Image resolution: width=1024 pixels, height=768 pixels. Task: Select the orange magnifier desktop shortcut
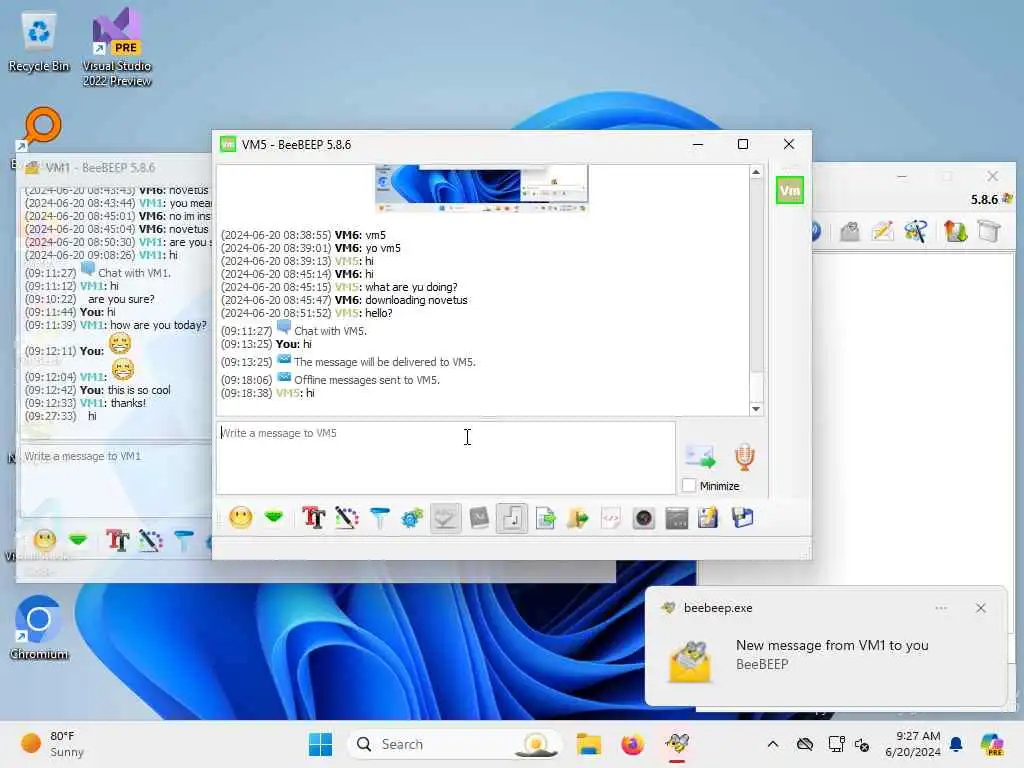(x=41, y=129)
